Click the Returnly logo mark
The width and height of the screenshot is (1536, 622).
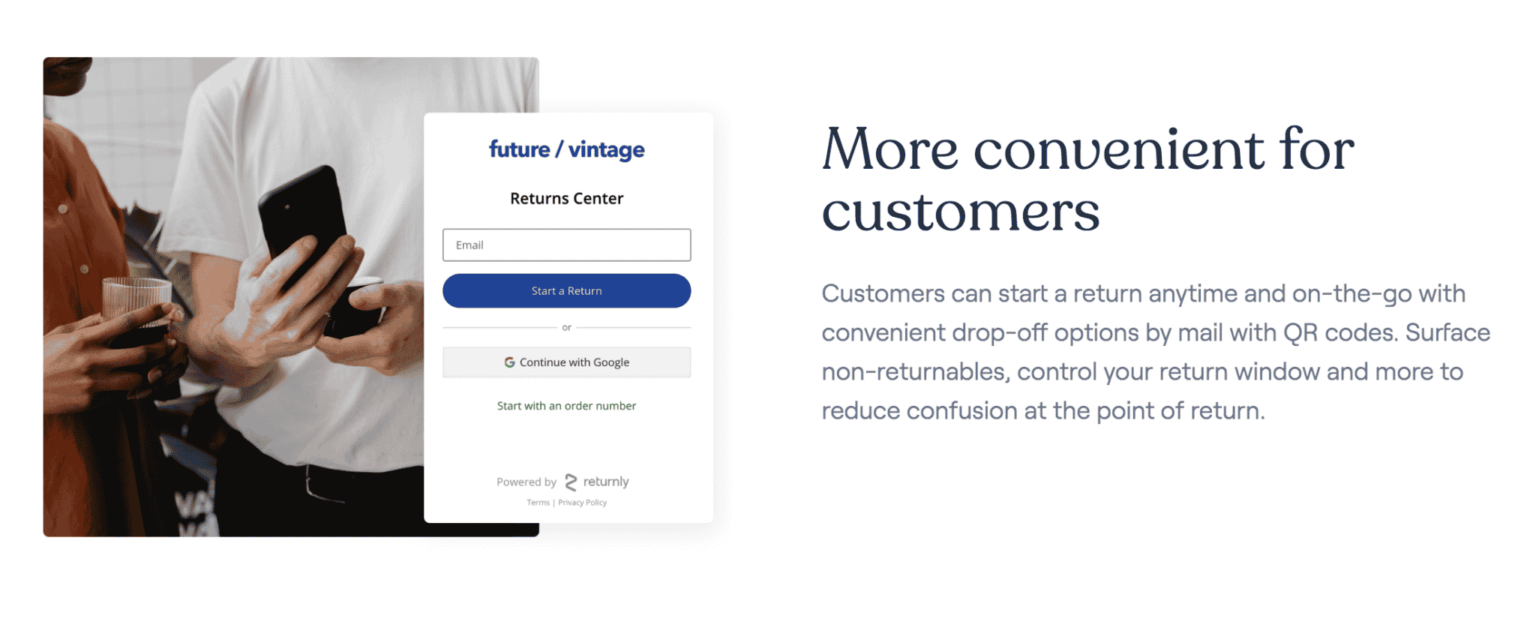click(x=571, y=482)
